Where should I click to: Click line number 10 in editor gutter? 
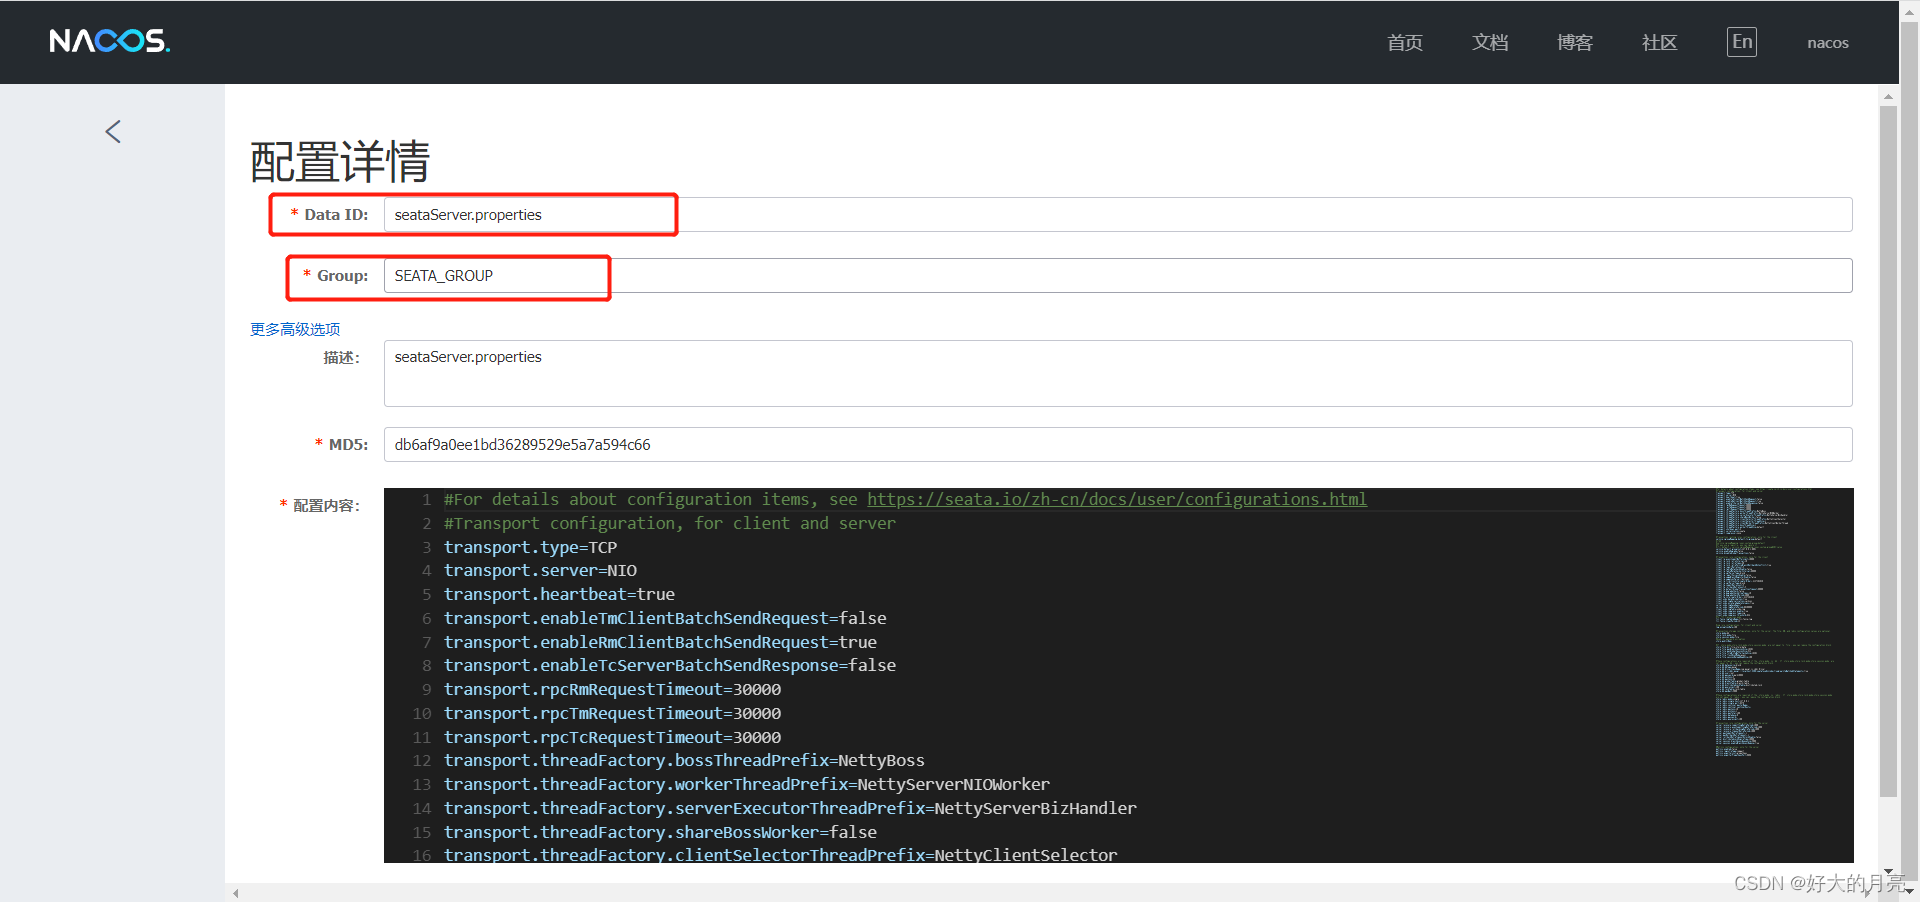point(422,714)
